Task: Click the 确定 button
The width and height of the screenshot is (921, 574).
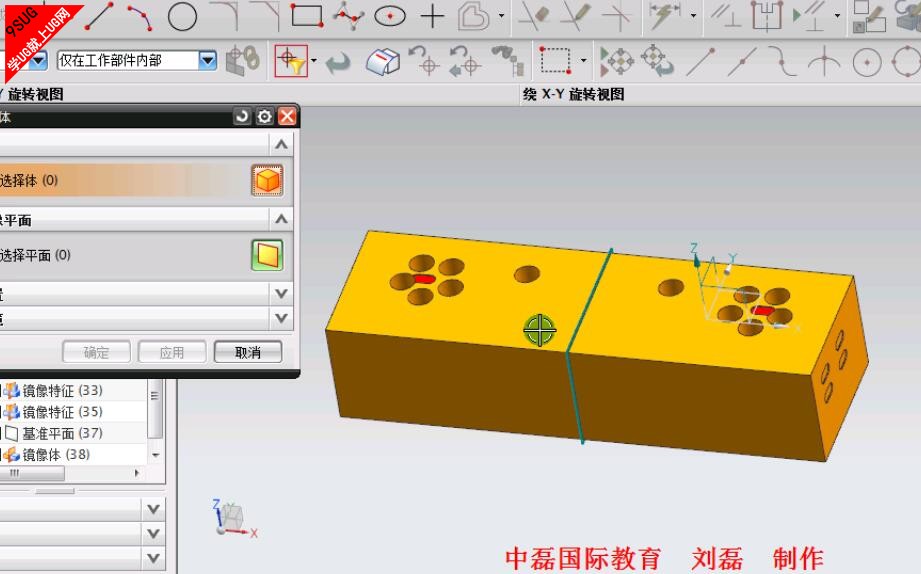Action: click(96, 353)
